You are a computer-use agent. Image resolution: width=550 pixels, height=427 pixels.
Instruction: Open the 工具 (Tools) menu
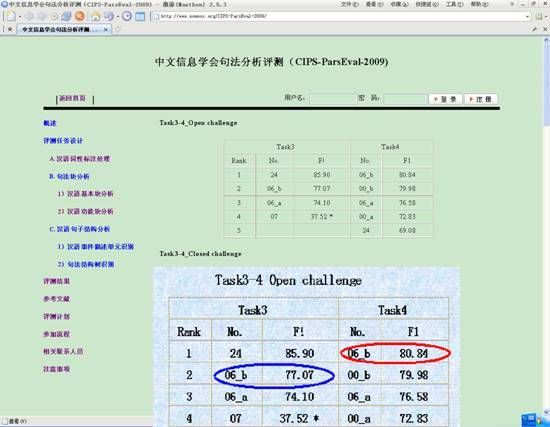coord(454,4)
